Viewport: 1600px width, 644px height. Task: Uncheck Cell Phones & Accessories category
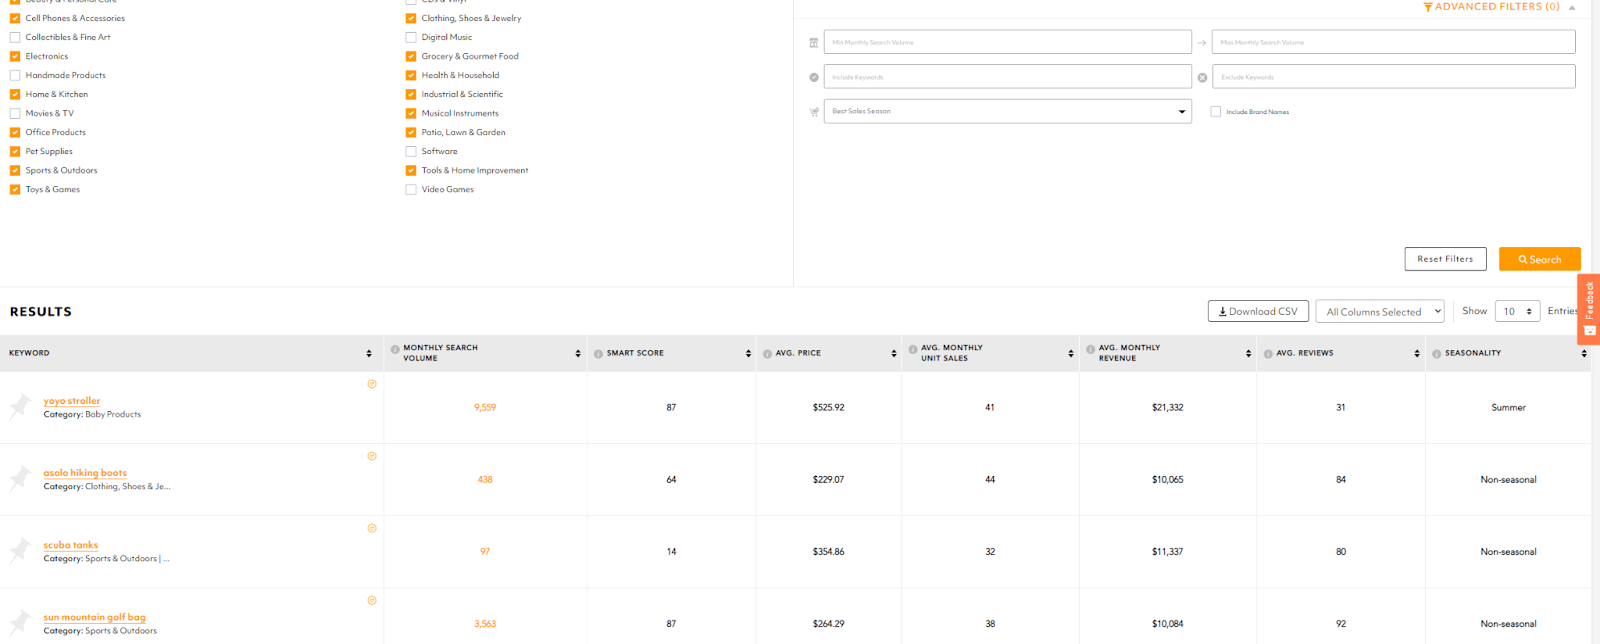[15, 18]
